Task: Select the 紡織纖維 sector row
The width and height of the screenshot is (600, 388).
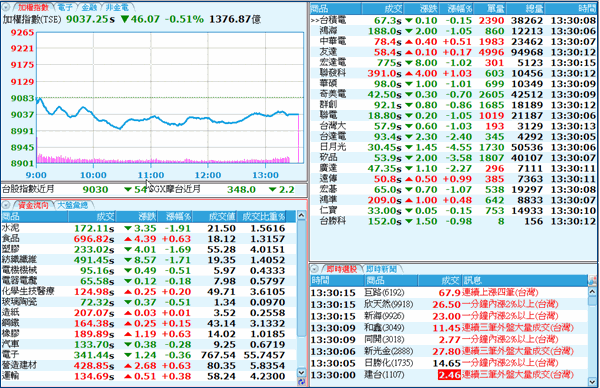Action: (148, 260)
